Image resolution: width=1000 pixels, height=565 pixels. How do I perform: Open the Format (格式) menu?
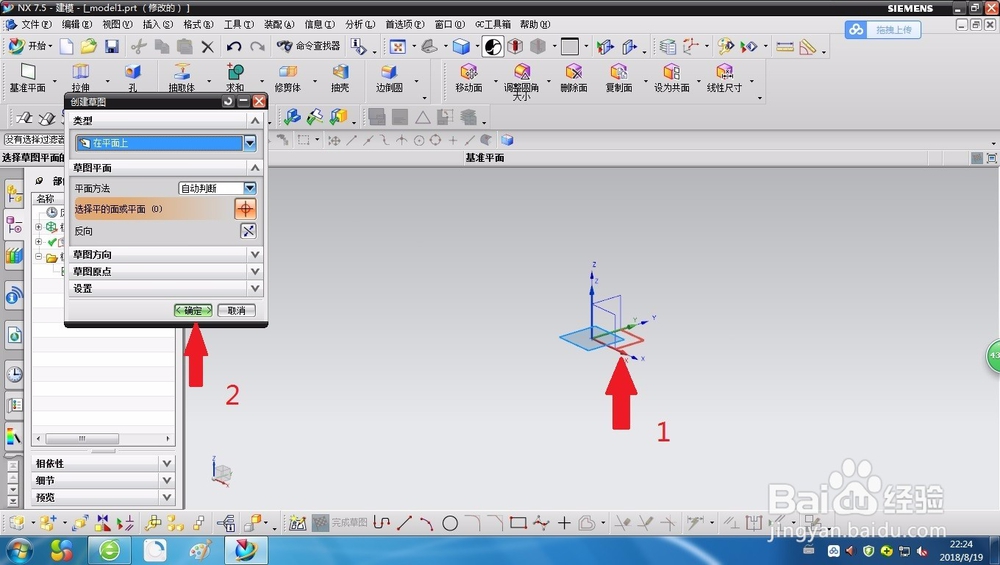click(198, 24)
